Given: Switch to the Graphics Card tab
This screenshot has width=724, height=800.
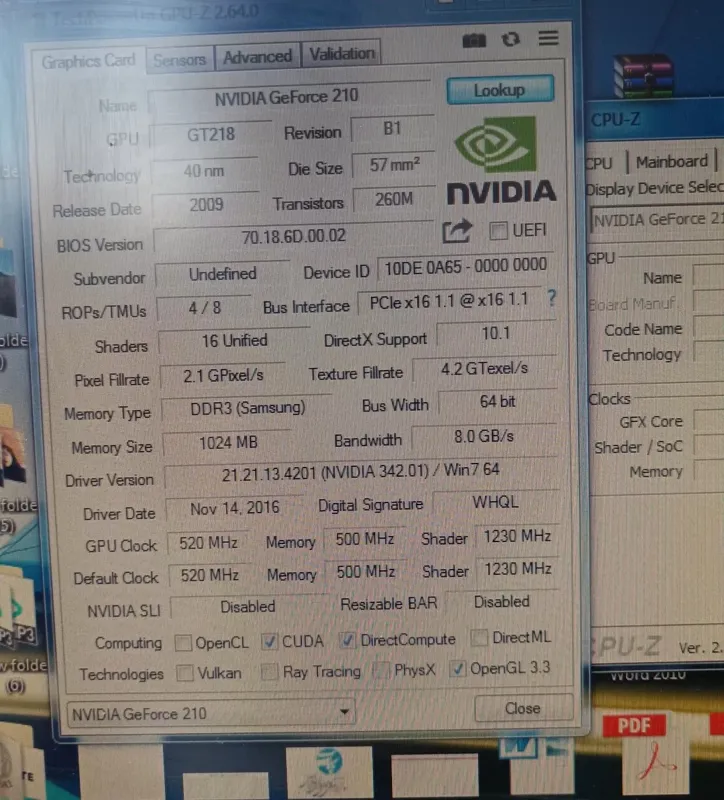Looking at the screenshot, I should tap(88, 61).
